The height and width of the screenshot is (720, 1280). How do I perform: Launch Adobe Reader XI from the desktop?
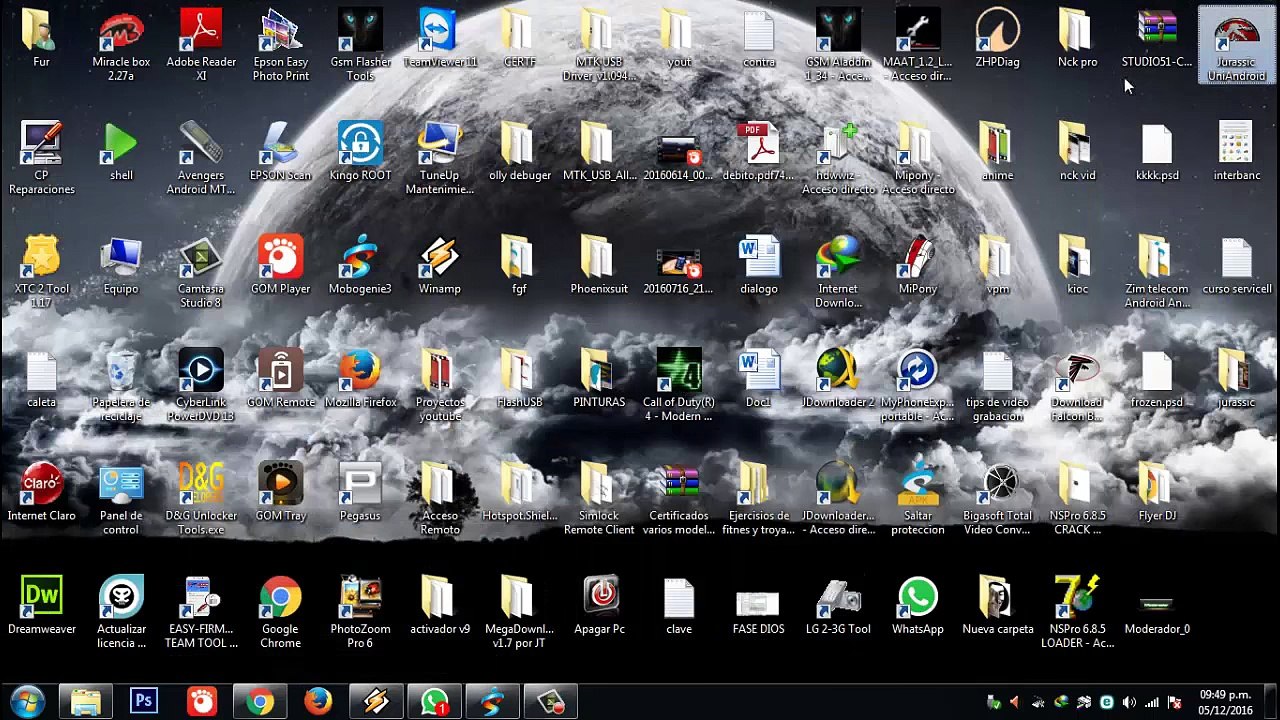pyautogui.click(x=201, y=45)
